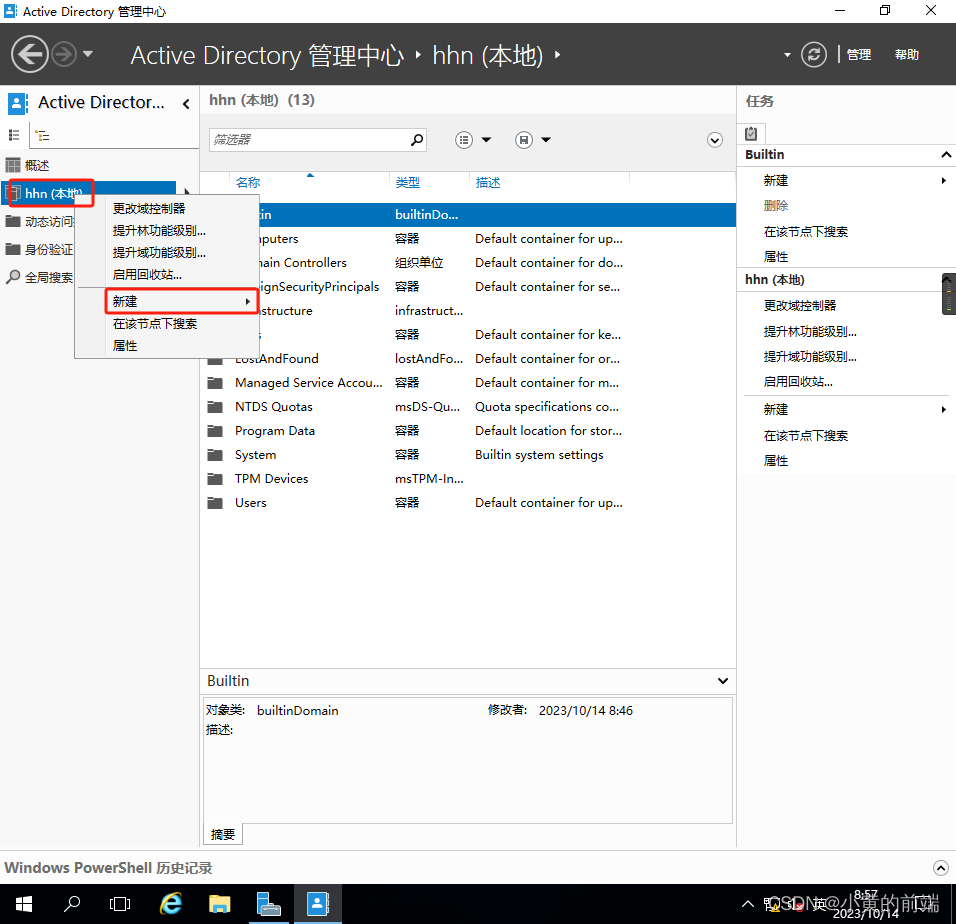Open taskbar search
This screenshot has width=956, height=924.
click(72, 904)
